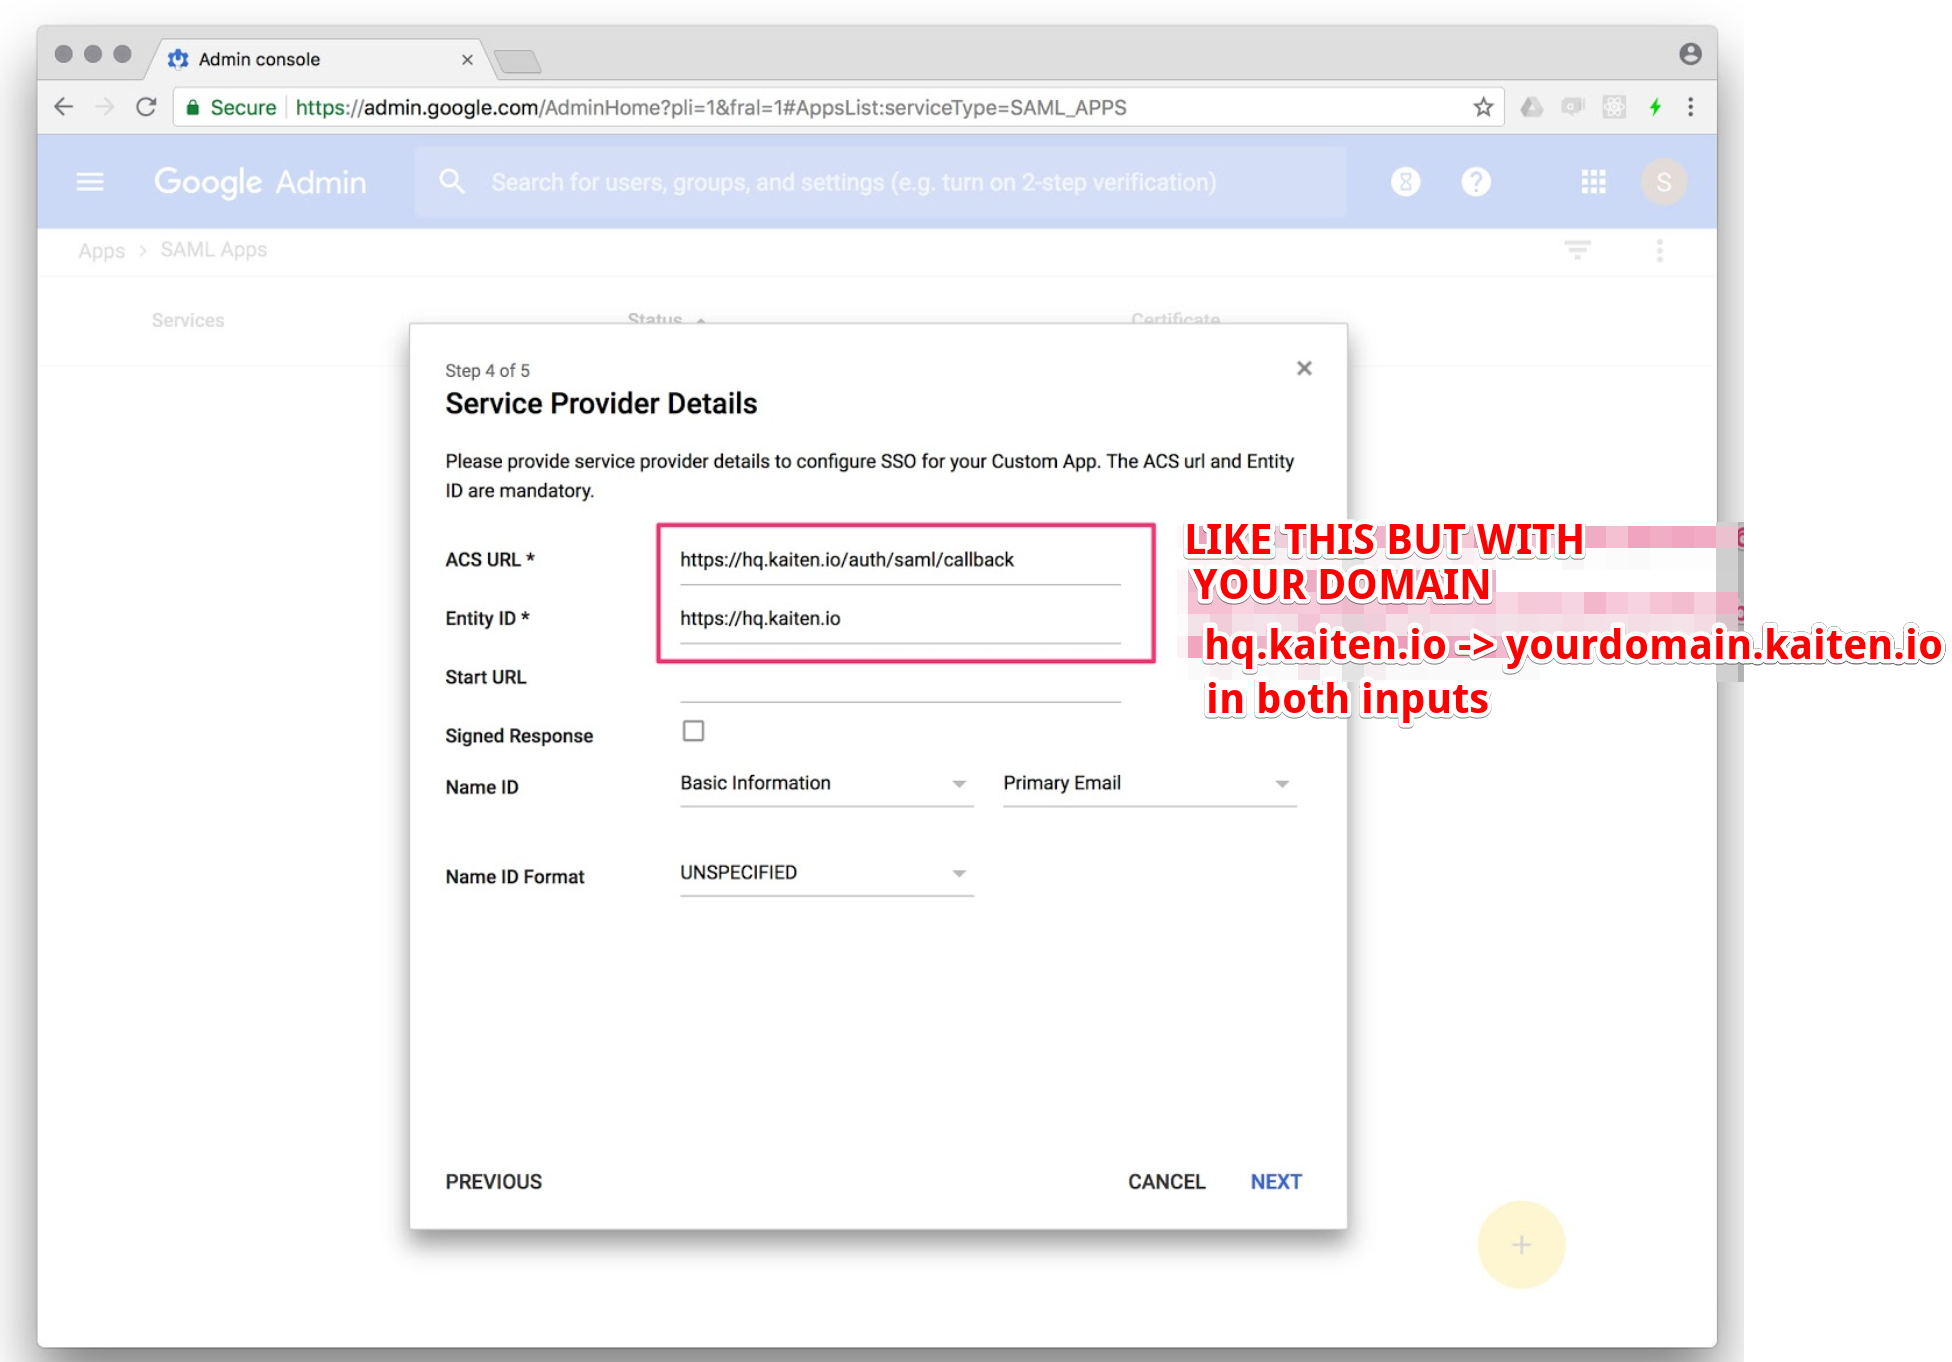Click the hourglass tasks icon in header
The image size is (1952, 1362).
click(x=1405, y=182)
